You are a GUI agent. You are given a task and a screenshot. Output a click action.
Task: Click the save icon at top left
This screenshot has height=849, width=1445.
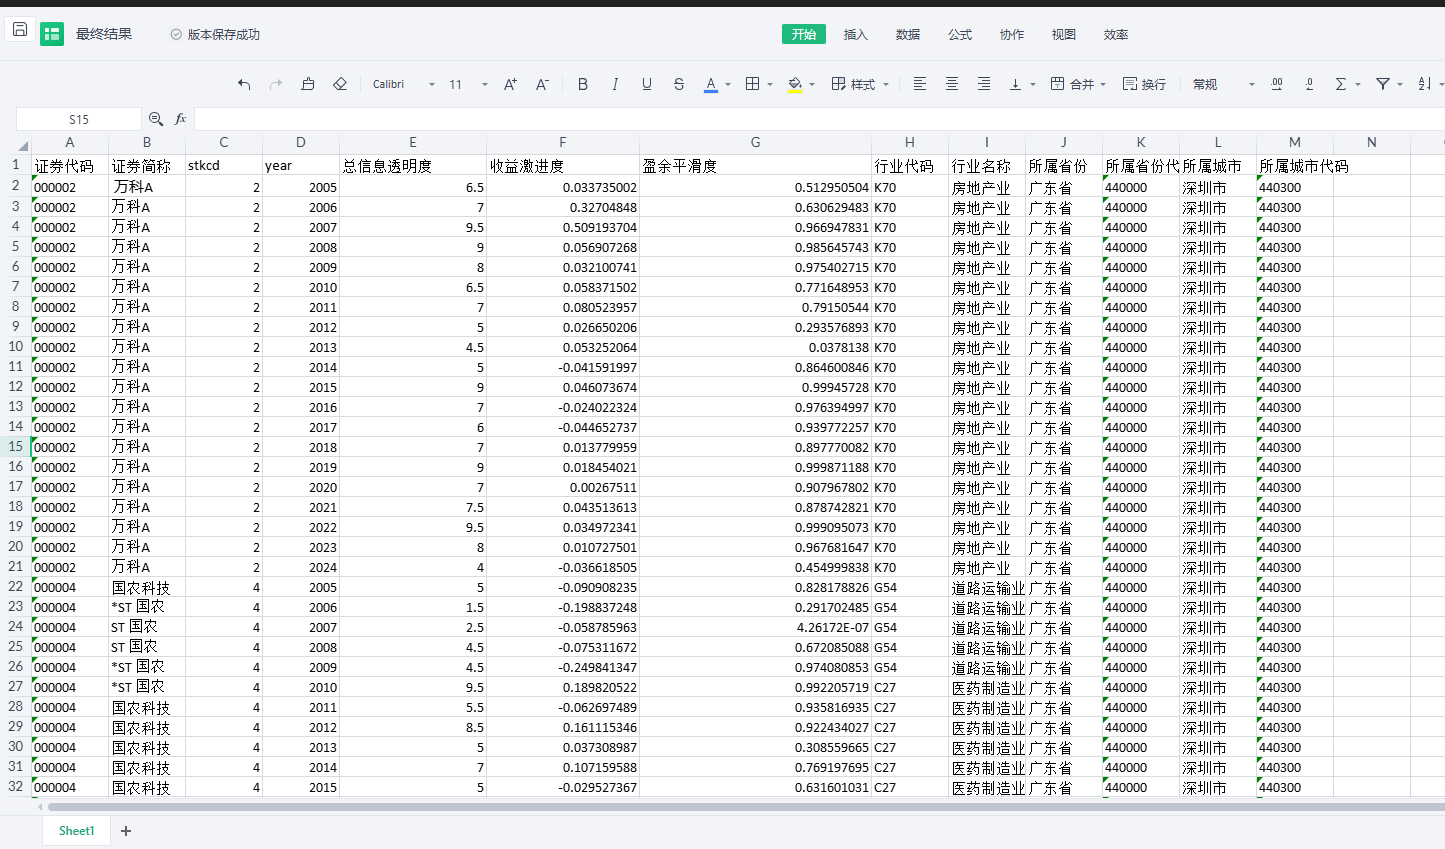pyautogui.click(x=20, y=30)
